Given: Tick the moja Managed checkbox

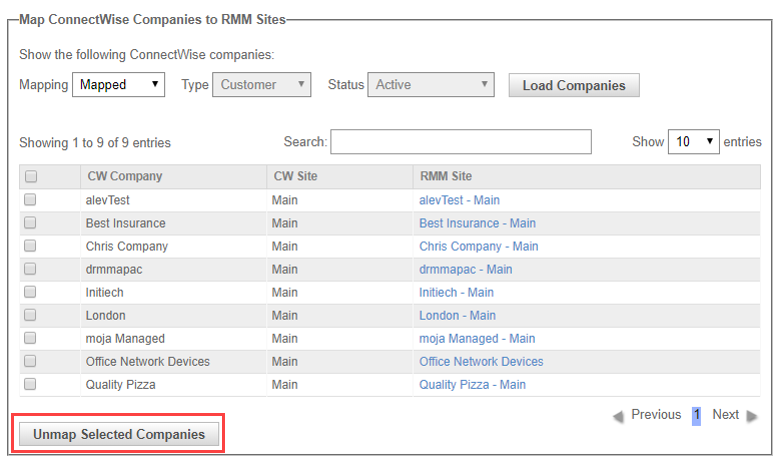Looking at the screenshot, I should click(30, 338).
